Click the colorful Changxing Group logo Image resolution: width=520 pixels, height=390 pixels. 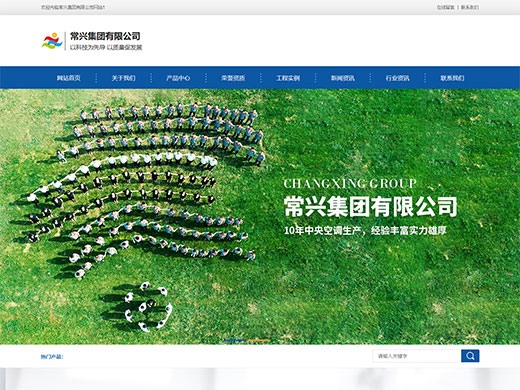pos(52,41)
